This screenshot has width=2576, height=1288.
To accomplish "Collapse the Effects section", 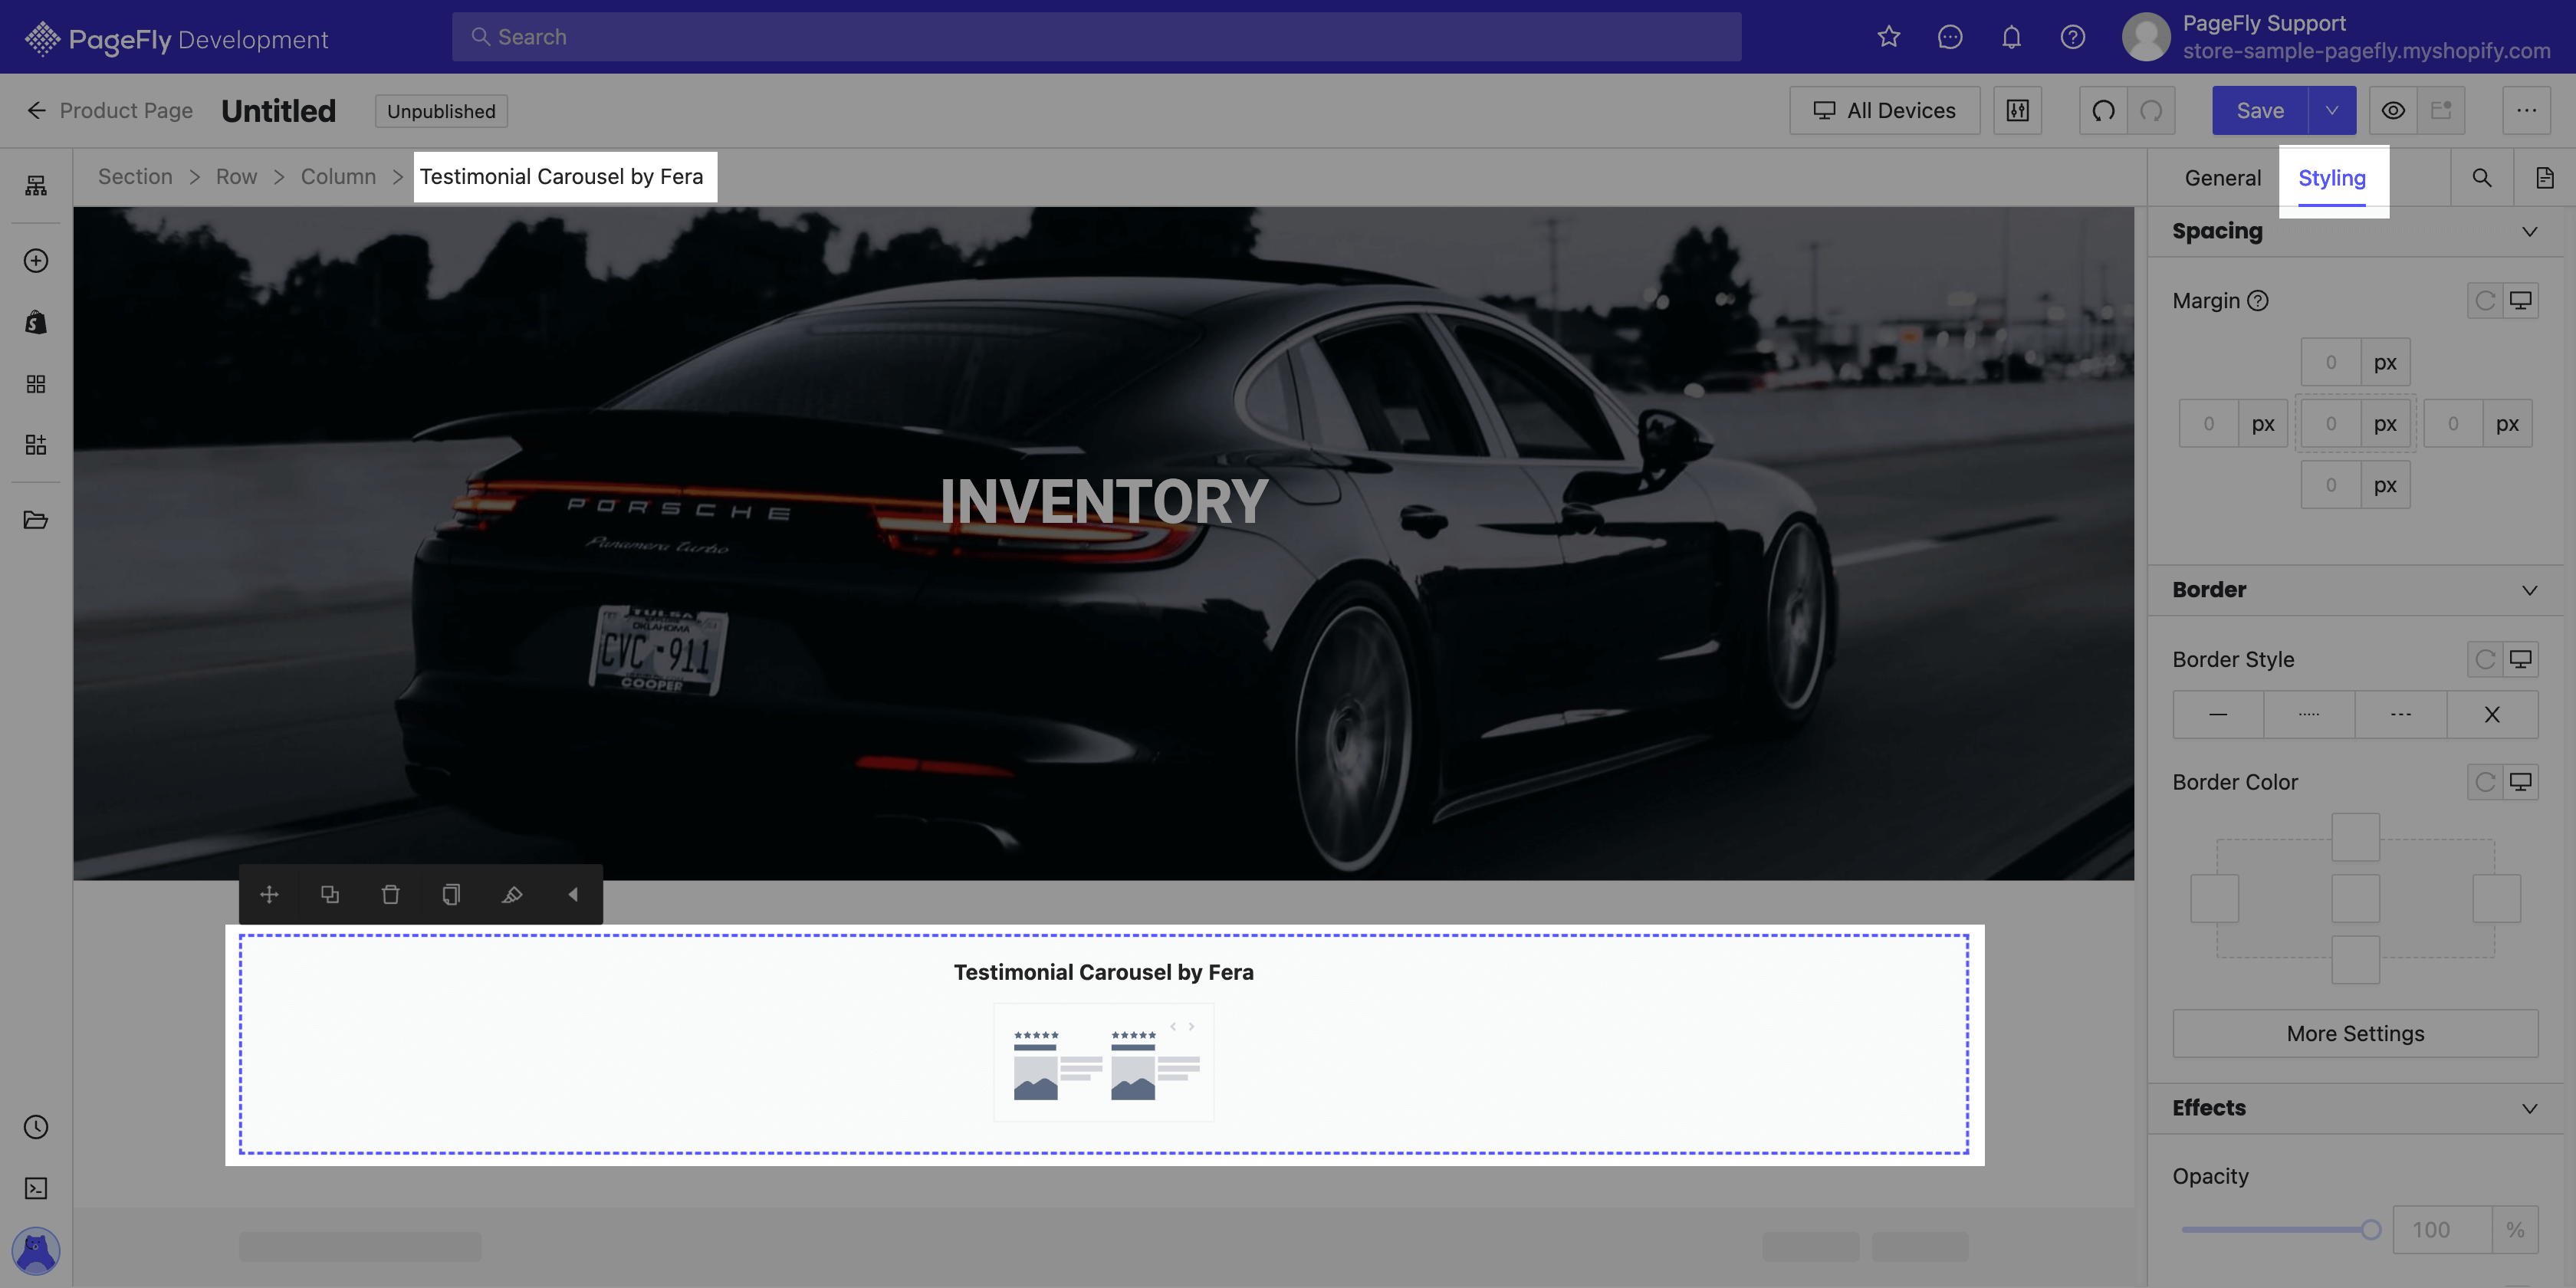I will [x=2529, y=1108].
